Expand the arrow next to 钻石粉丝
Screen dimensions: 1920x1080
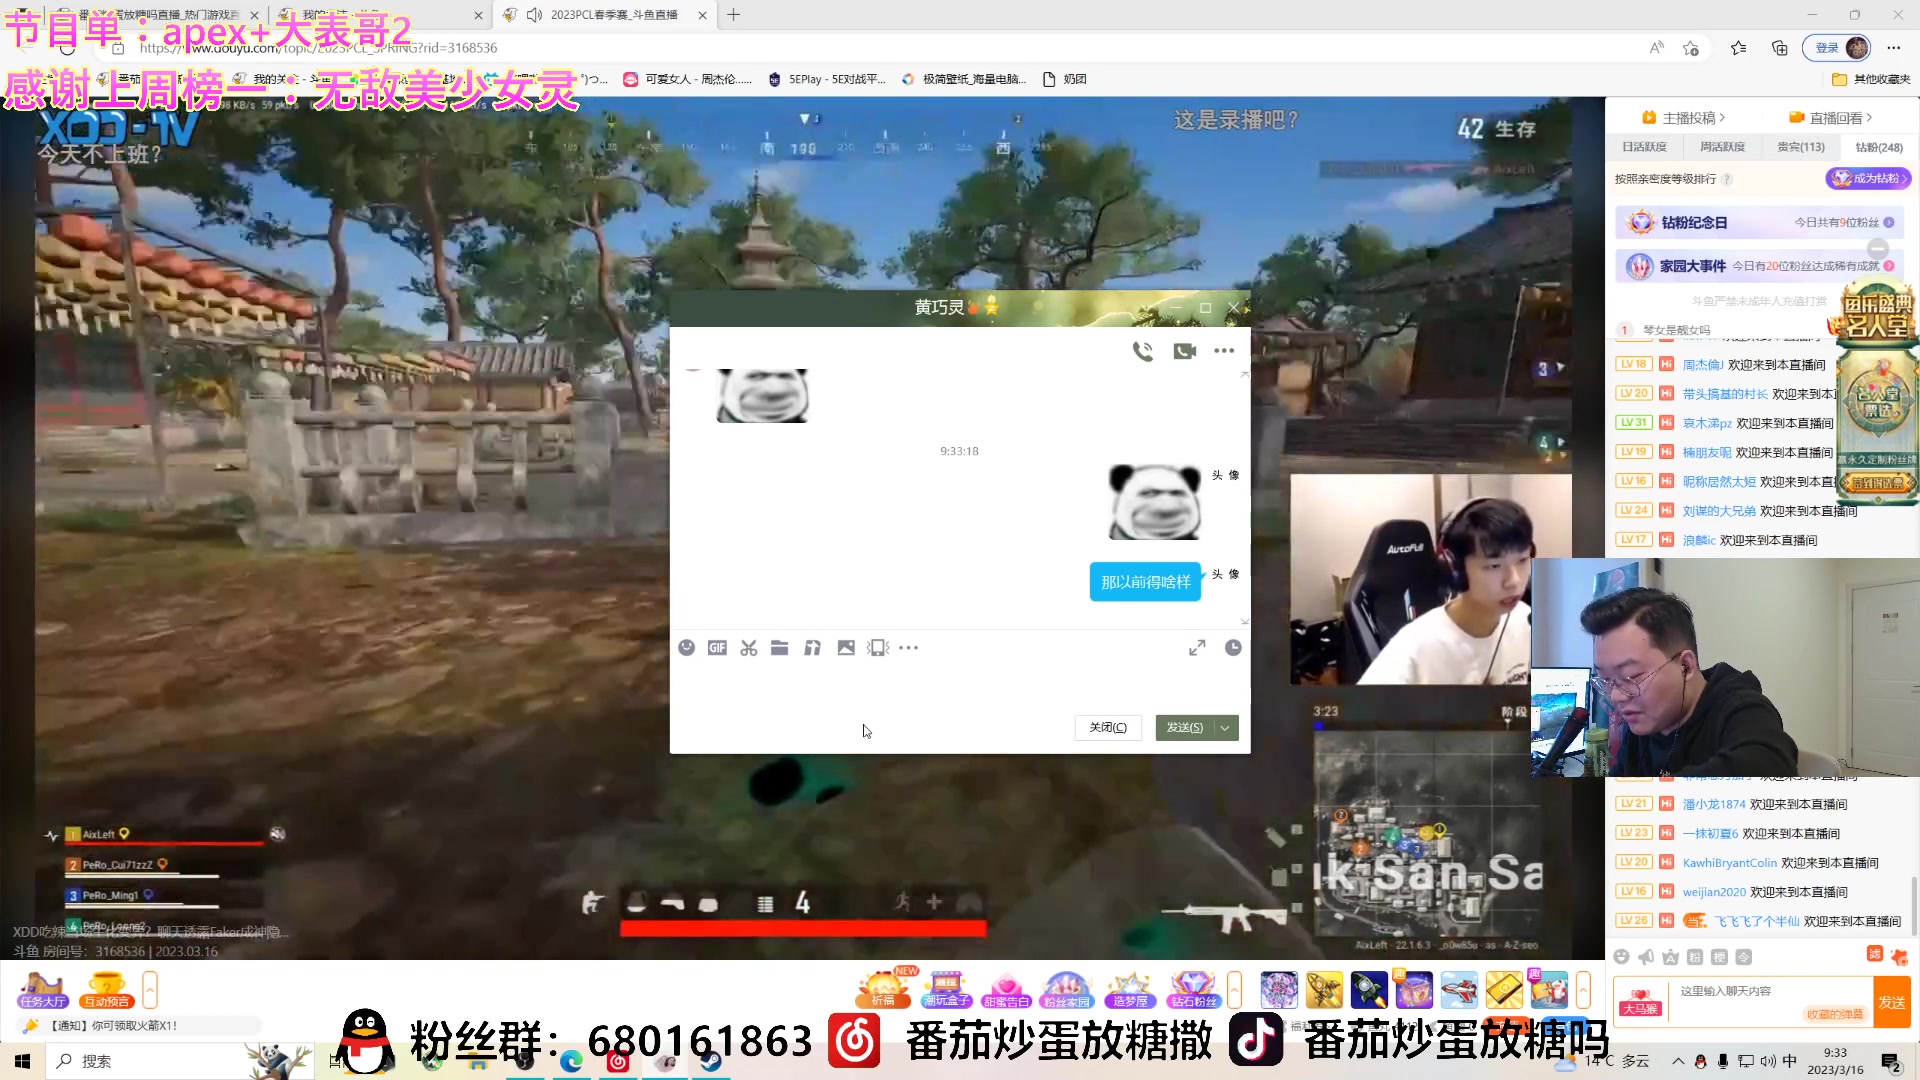coord(1235,990)
